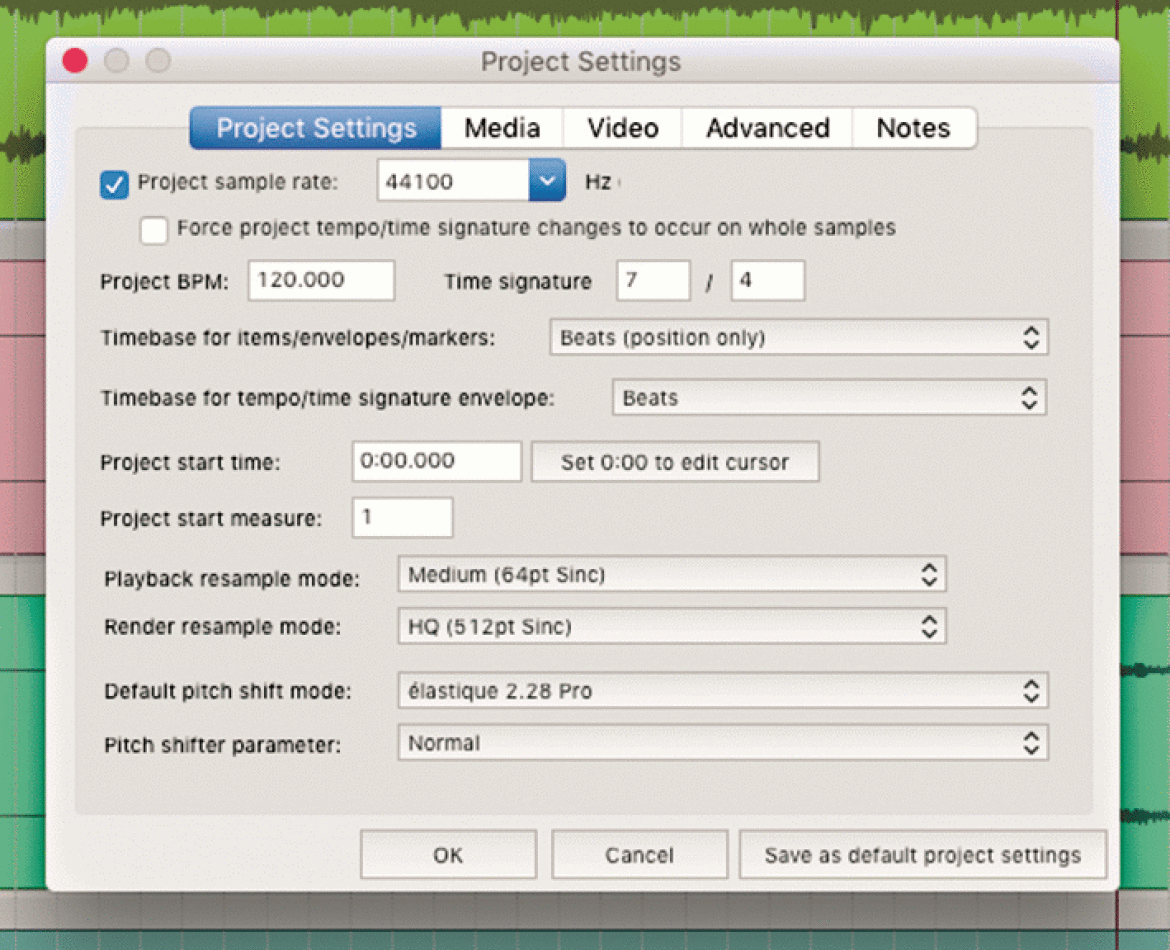The width and height of the screenshot is (1170, 950).
Task: Go to the Notes tab
Action: (x=913, y=128)
